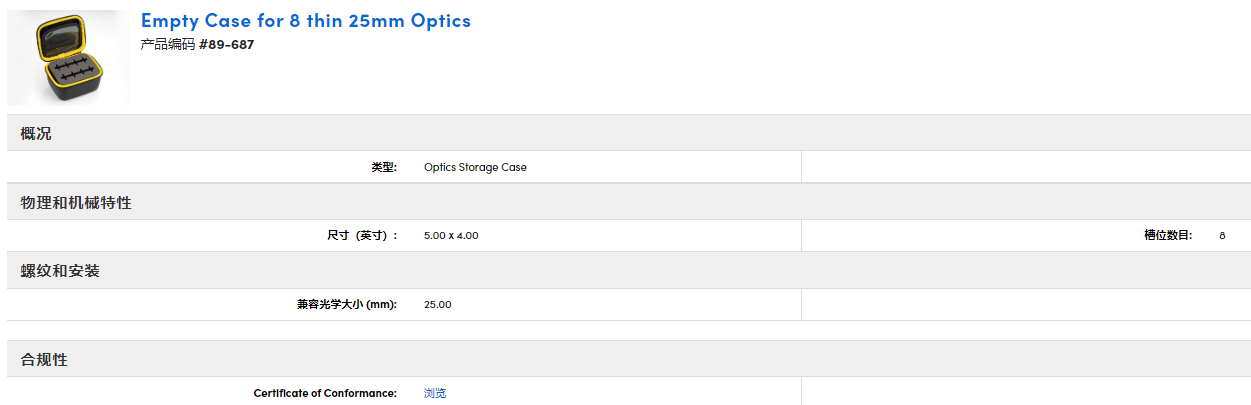Select the 25.00 compatible optic size value

click(437, 304)
